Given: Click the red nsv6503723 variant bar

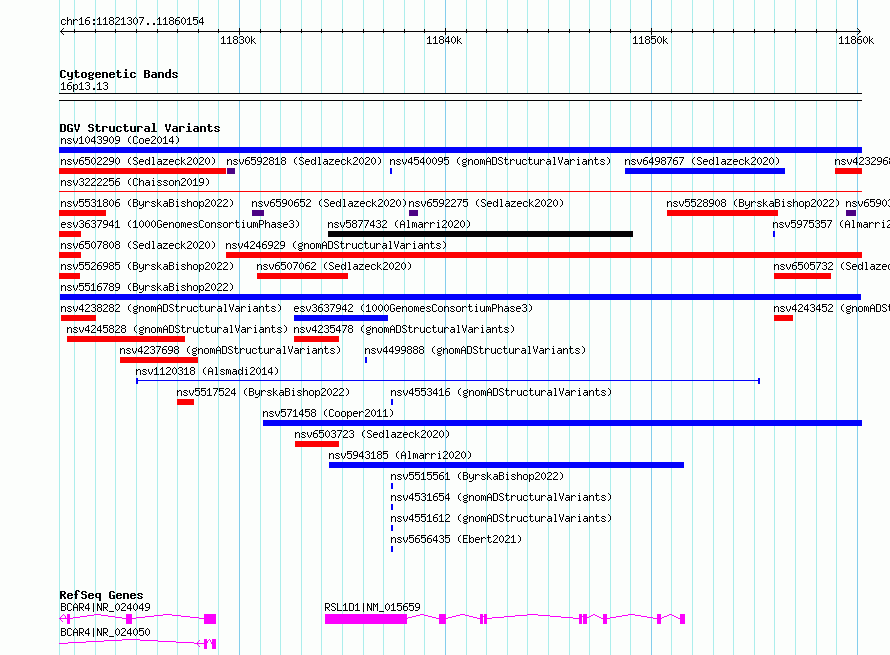Looking at the screenshot, I should [317, 444].
